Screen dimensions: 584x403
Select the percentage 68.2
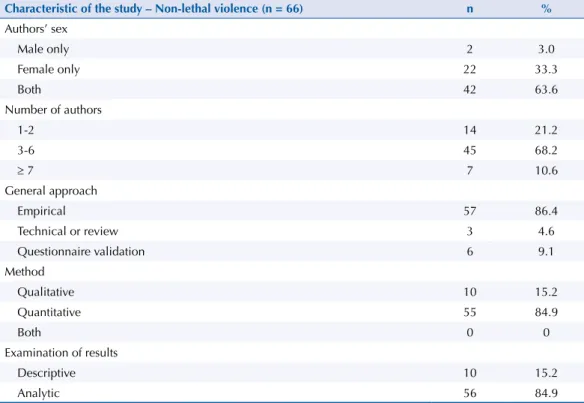546,150
